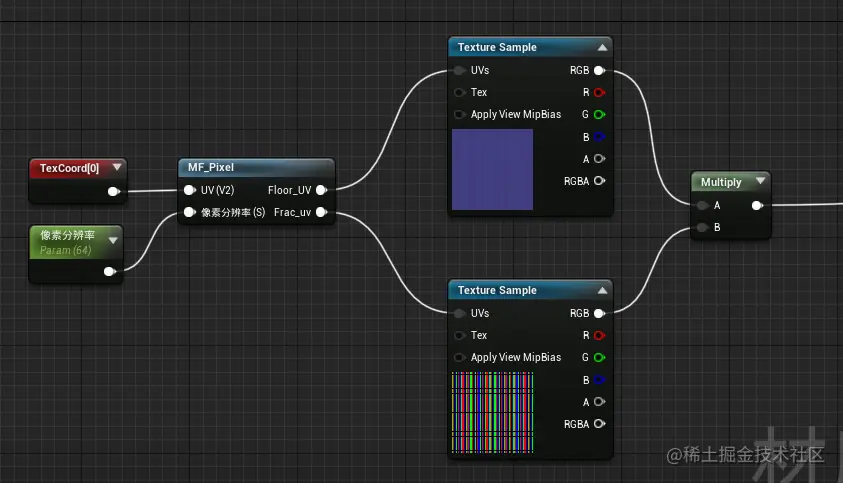Click the 像素分辨率 parameter output pin
The image size is (843, 483).
click(x=110, y=271)
